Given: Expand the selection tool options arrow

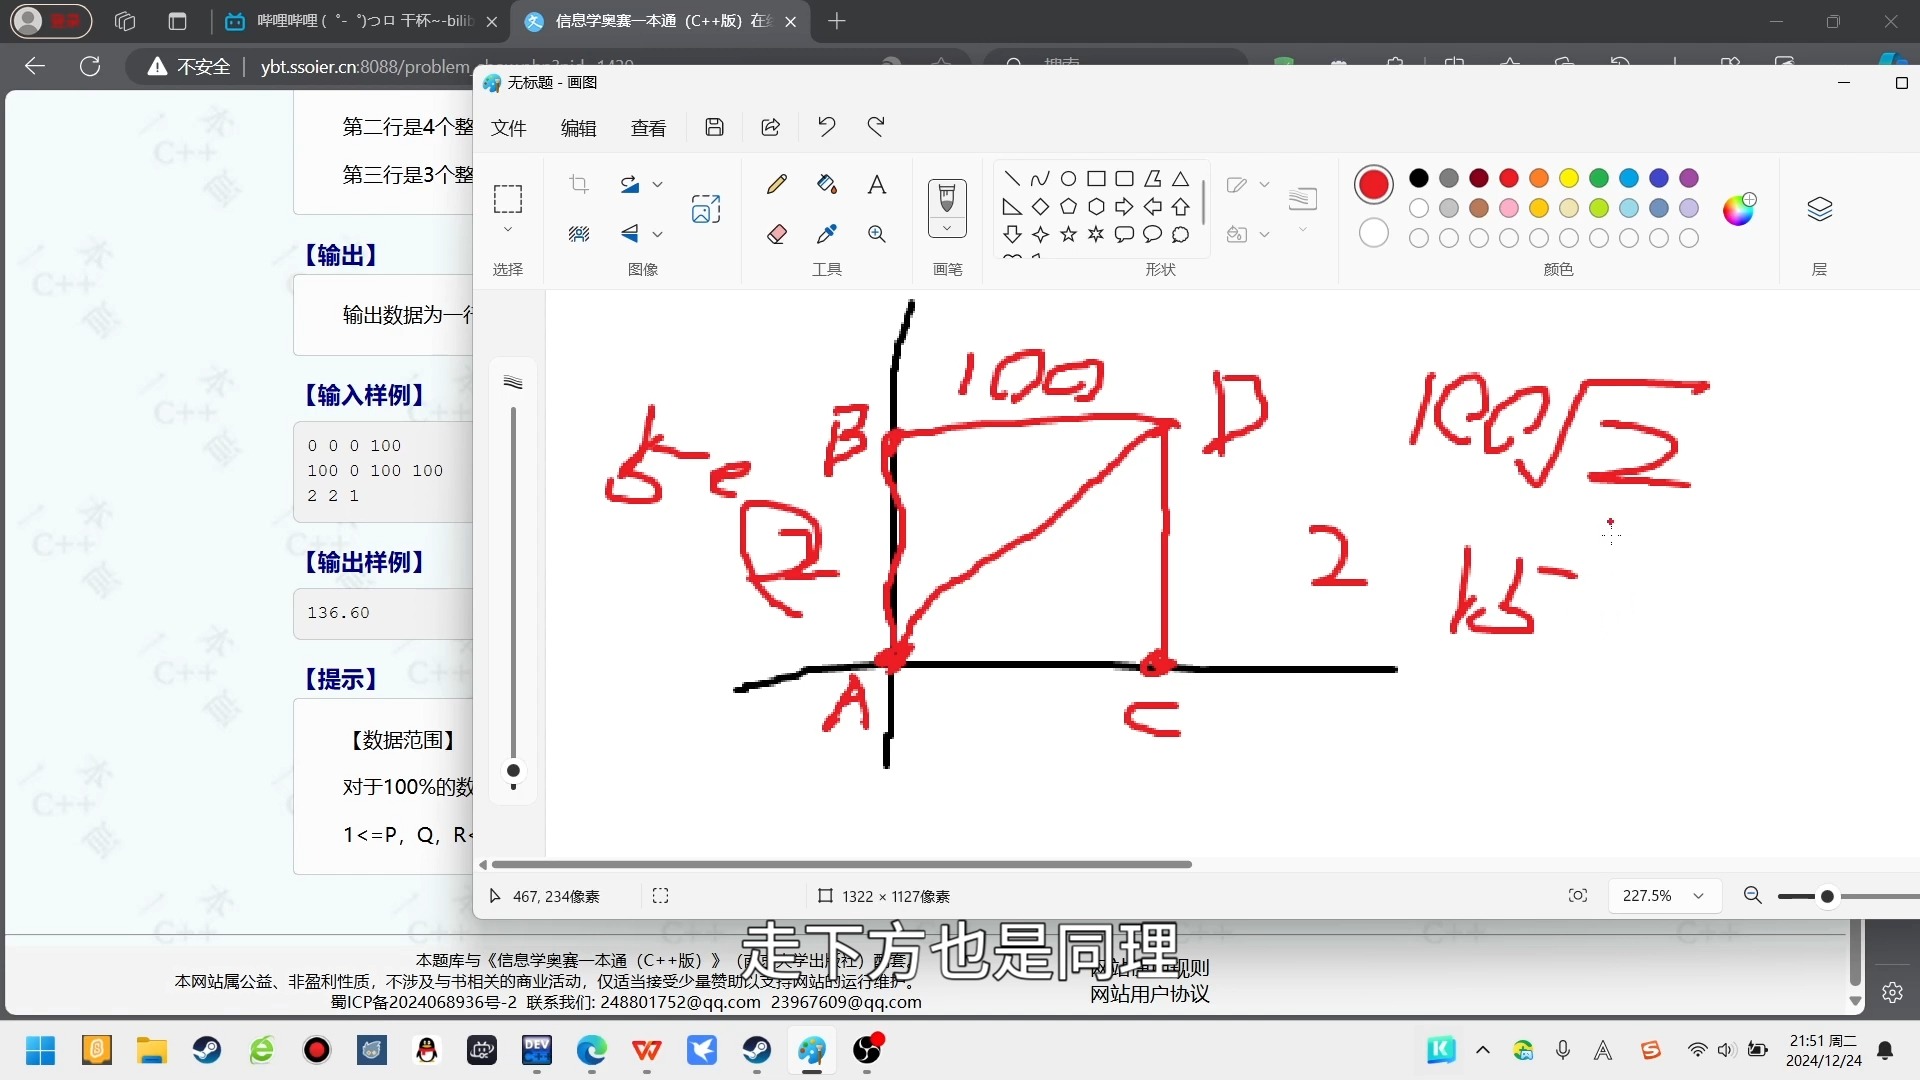Looking at the screenshot, I should point(508,230).
